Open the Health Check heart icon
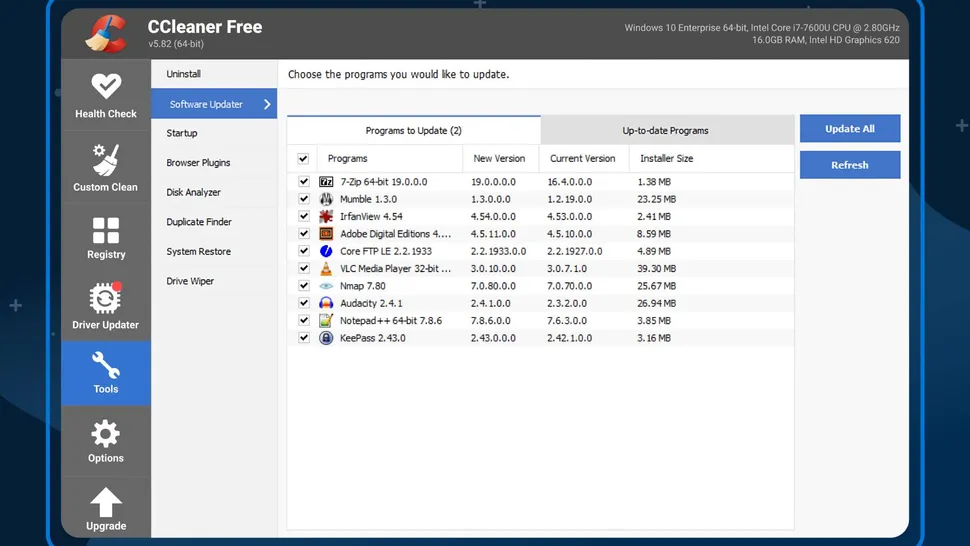 tap(105, 86)
